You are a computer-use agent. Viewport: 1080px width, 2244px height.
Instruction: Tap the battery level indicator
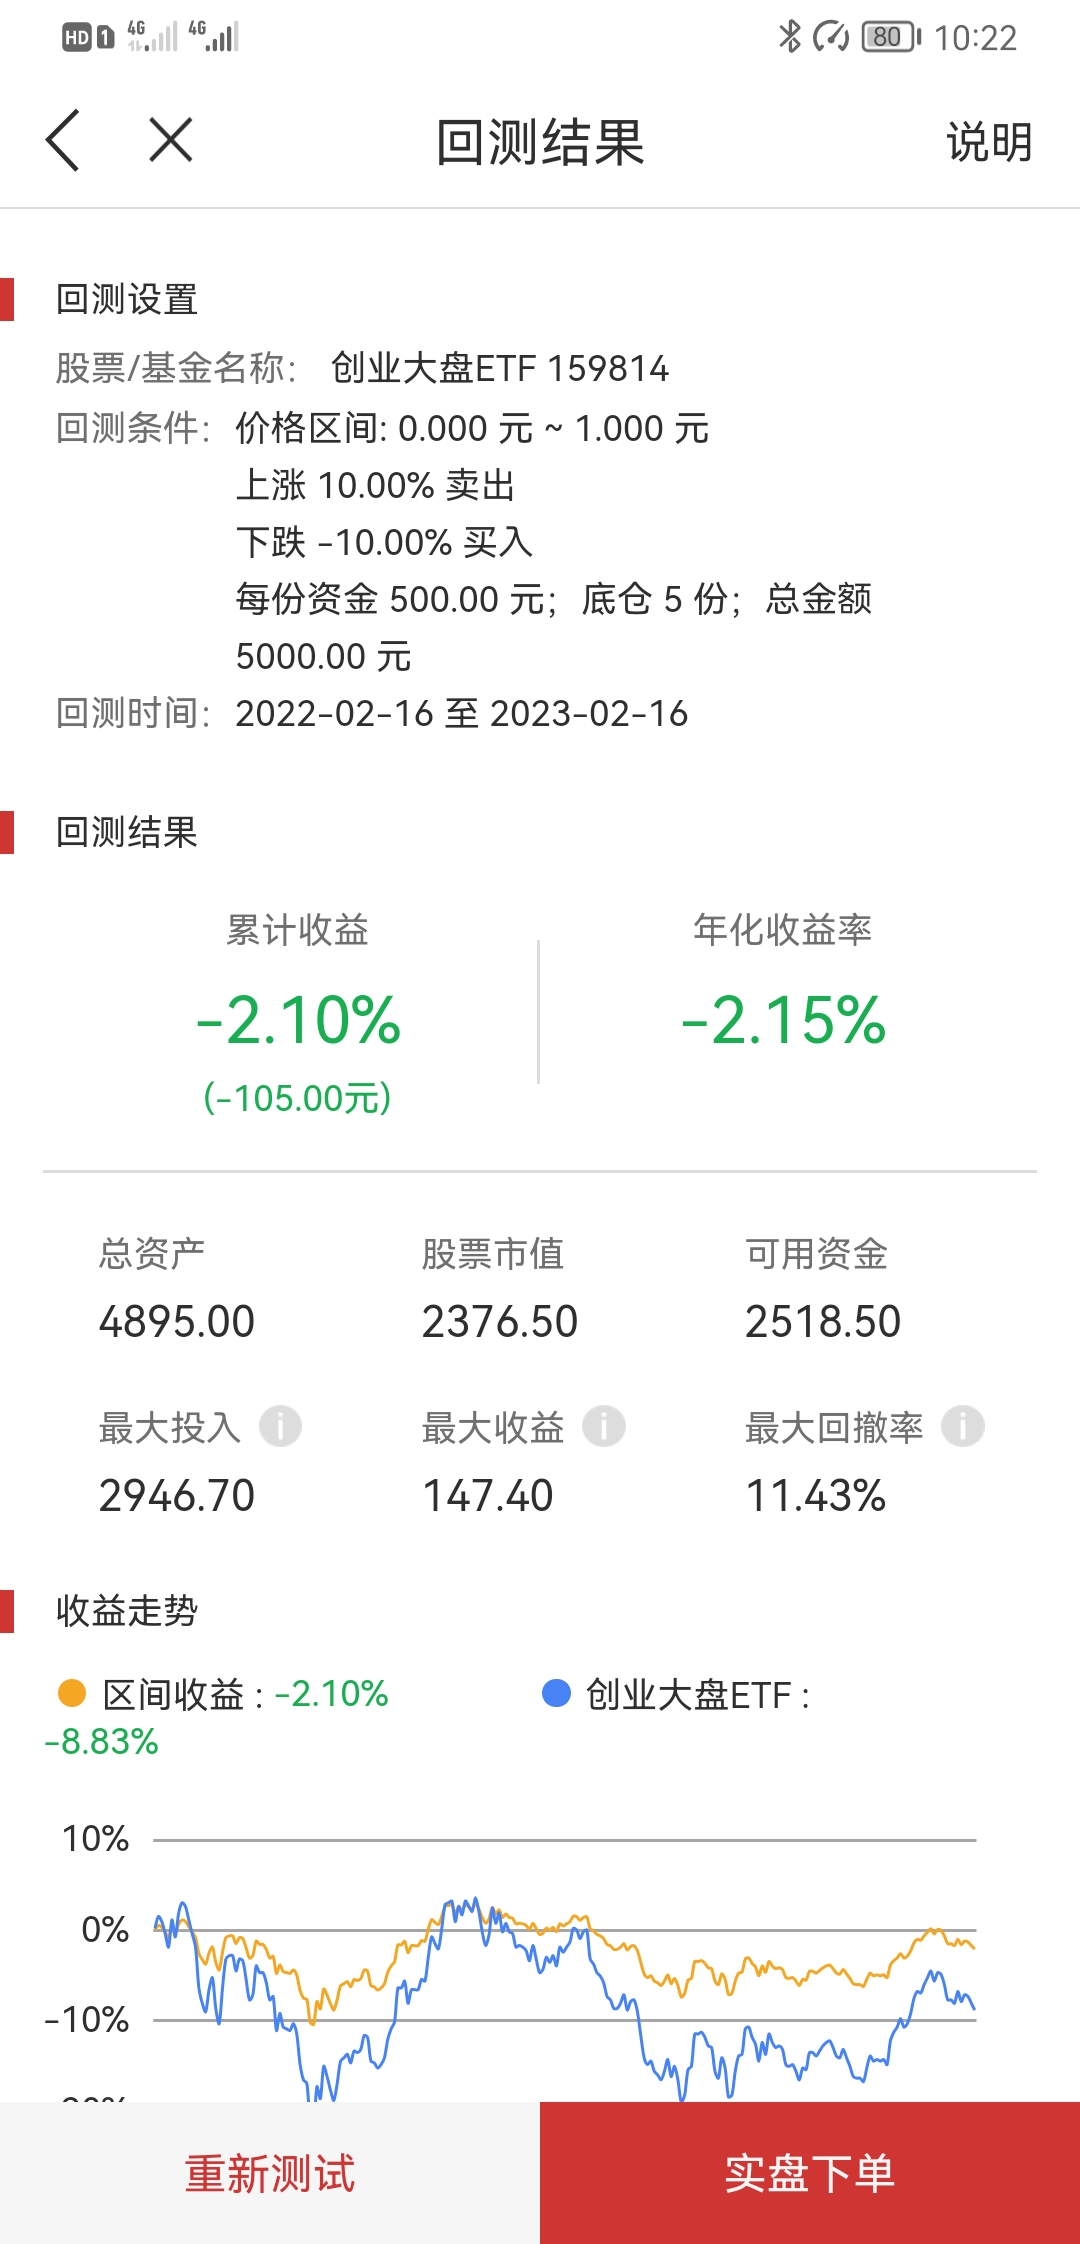pos(890,37)
